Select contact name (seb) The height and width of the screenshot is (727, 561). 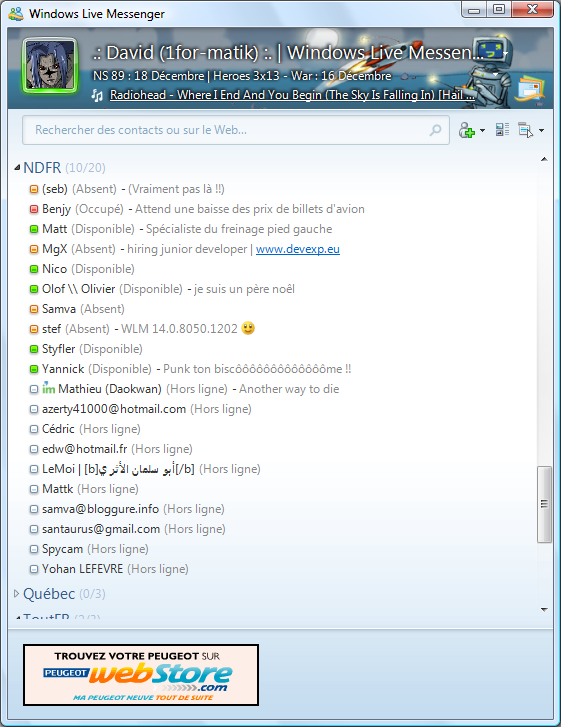(x=55, y=189)
